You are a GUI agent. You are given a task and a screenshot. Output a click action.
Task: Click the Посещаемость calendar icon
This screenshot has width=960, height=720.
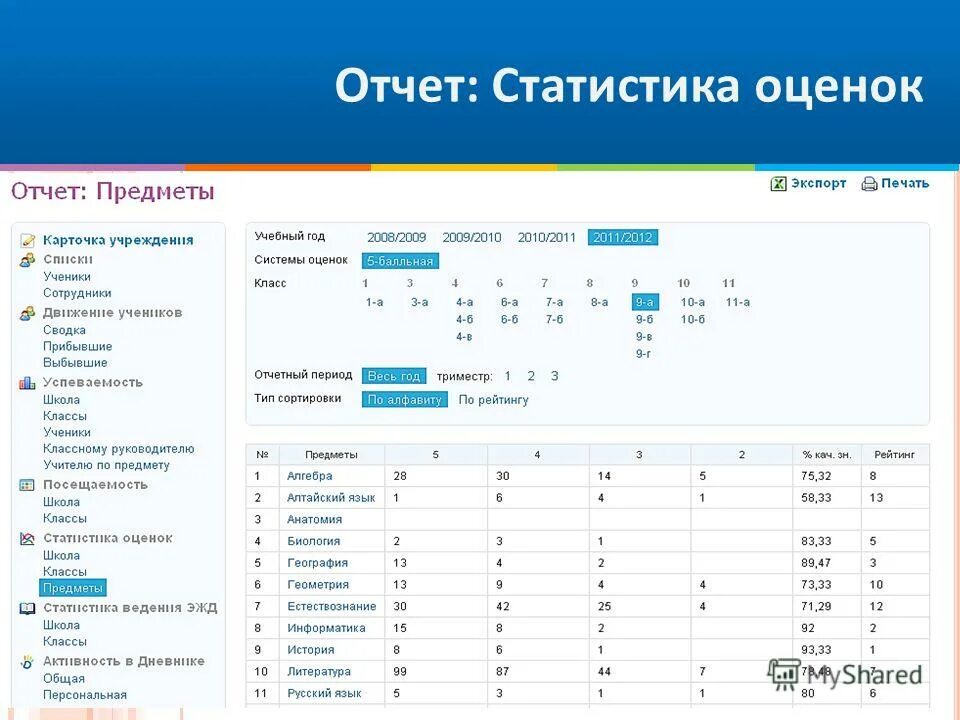coord(27,484)
